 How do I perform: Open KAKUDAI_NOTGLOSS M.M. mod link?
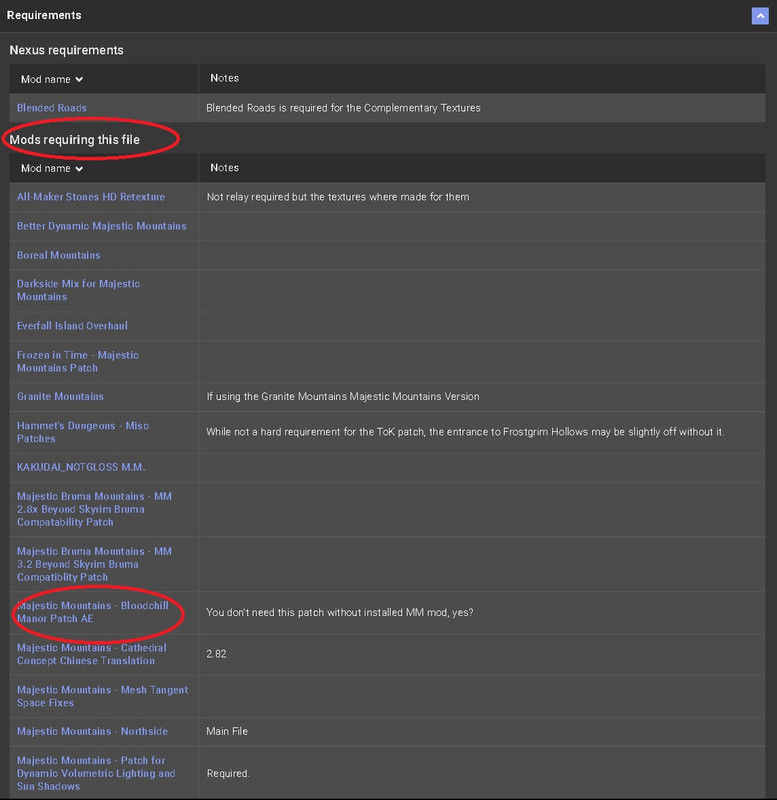point(81,467)
